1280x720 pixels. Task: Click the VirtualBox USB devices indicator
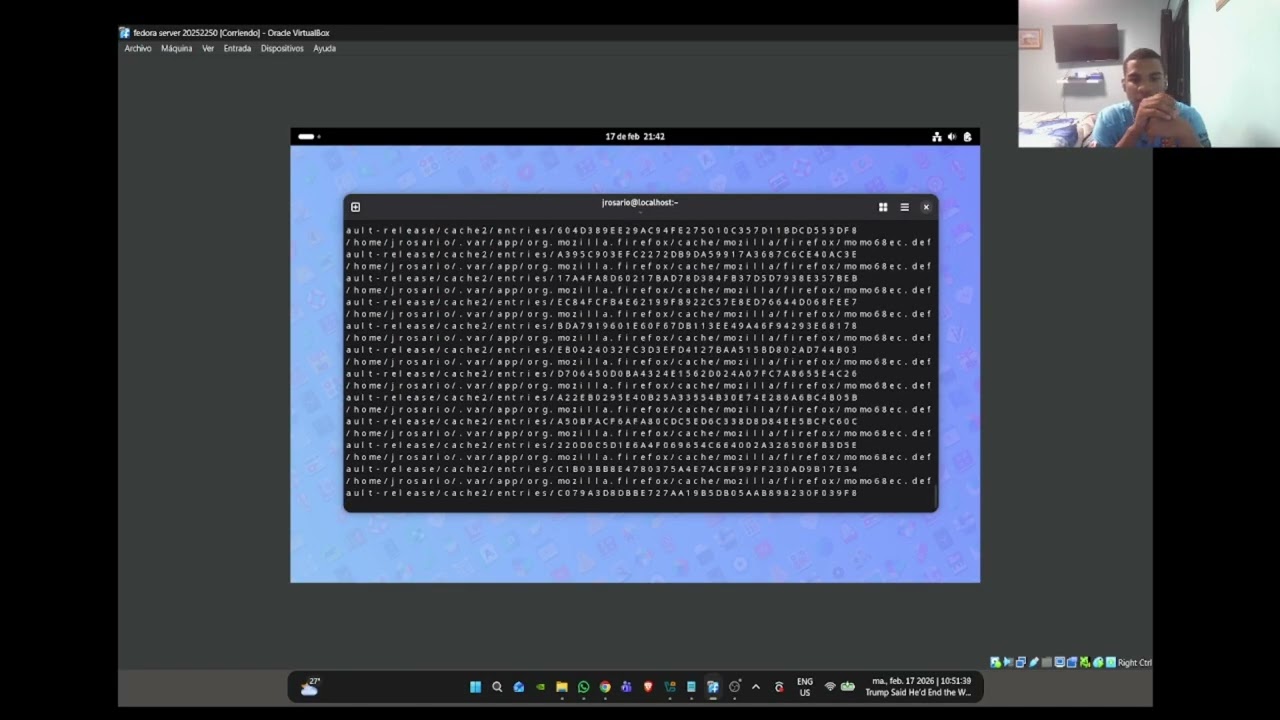1034,662
